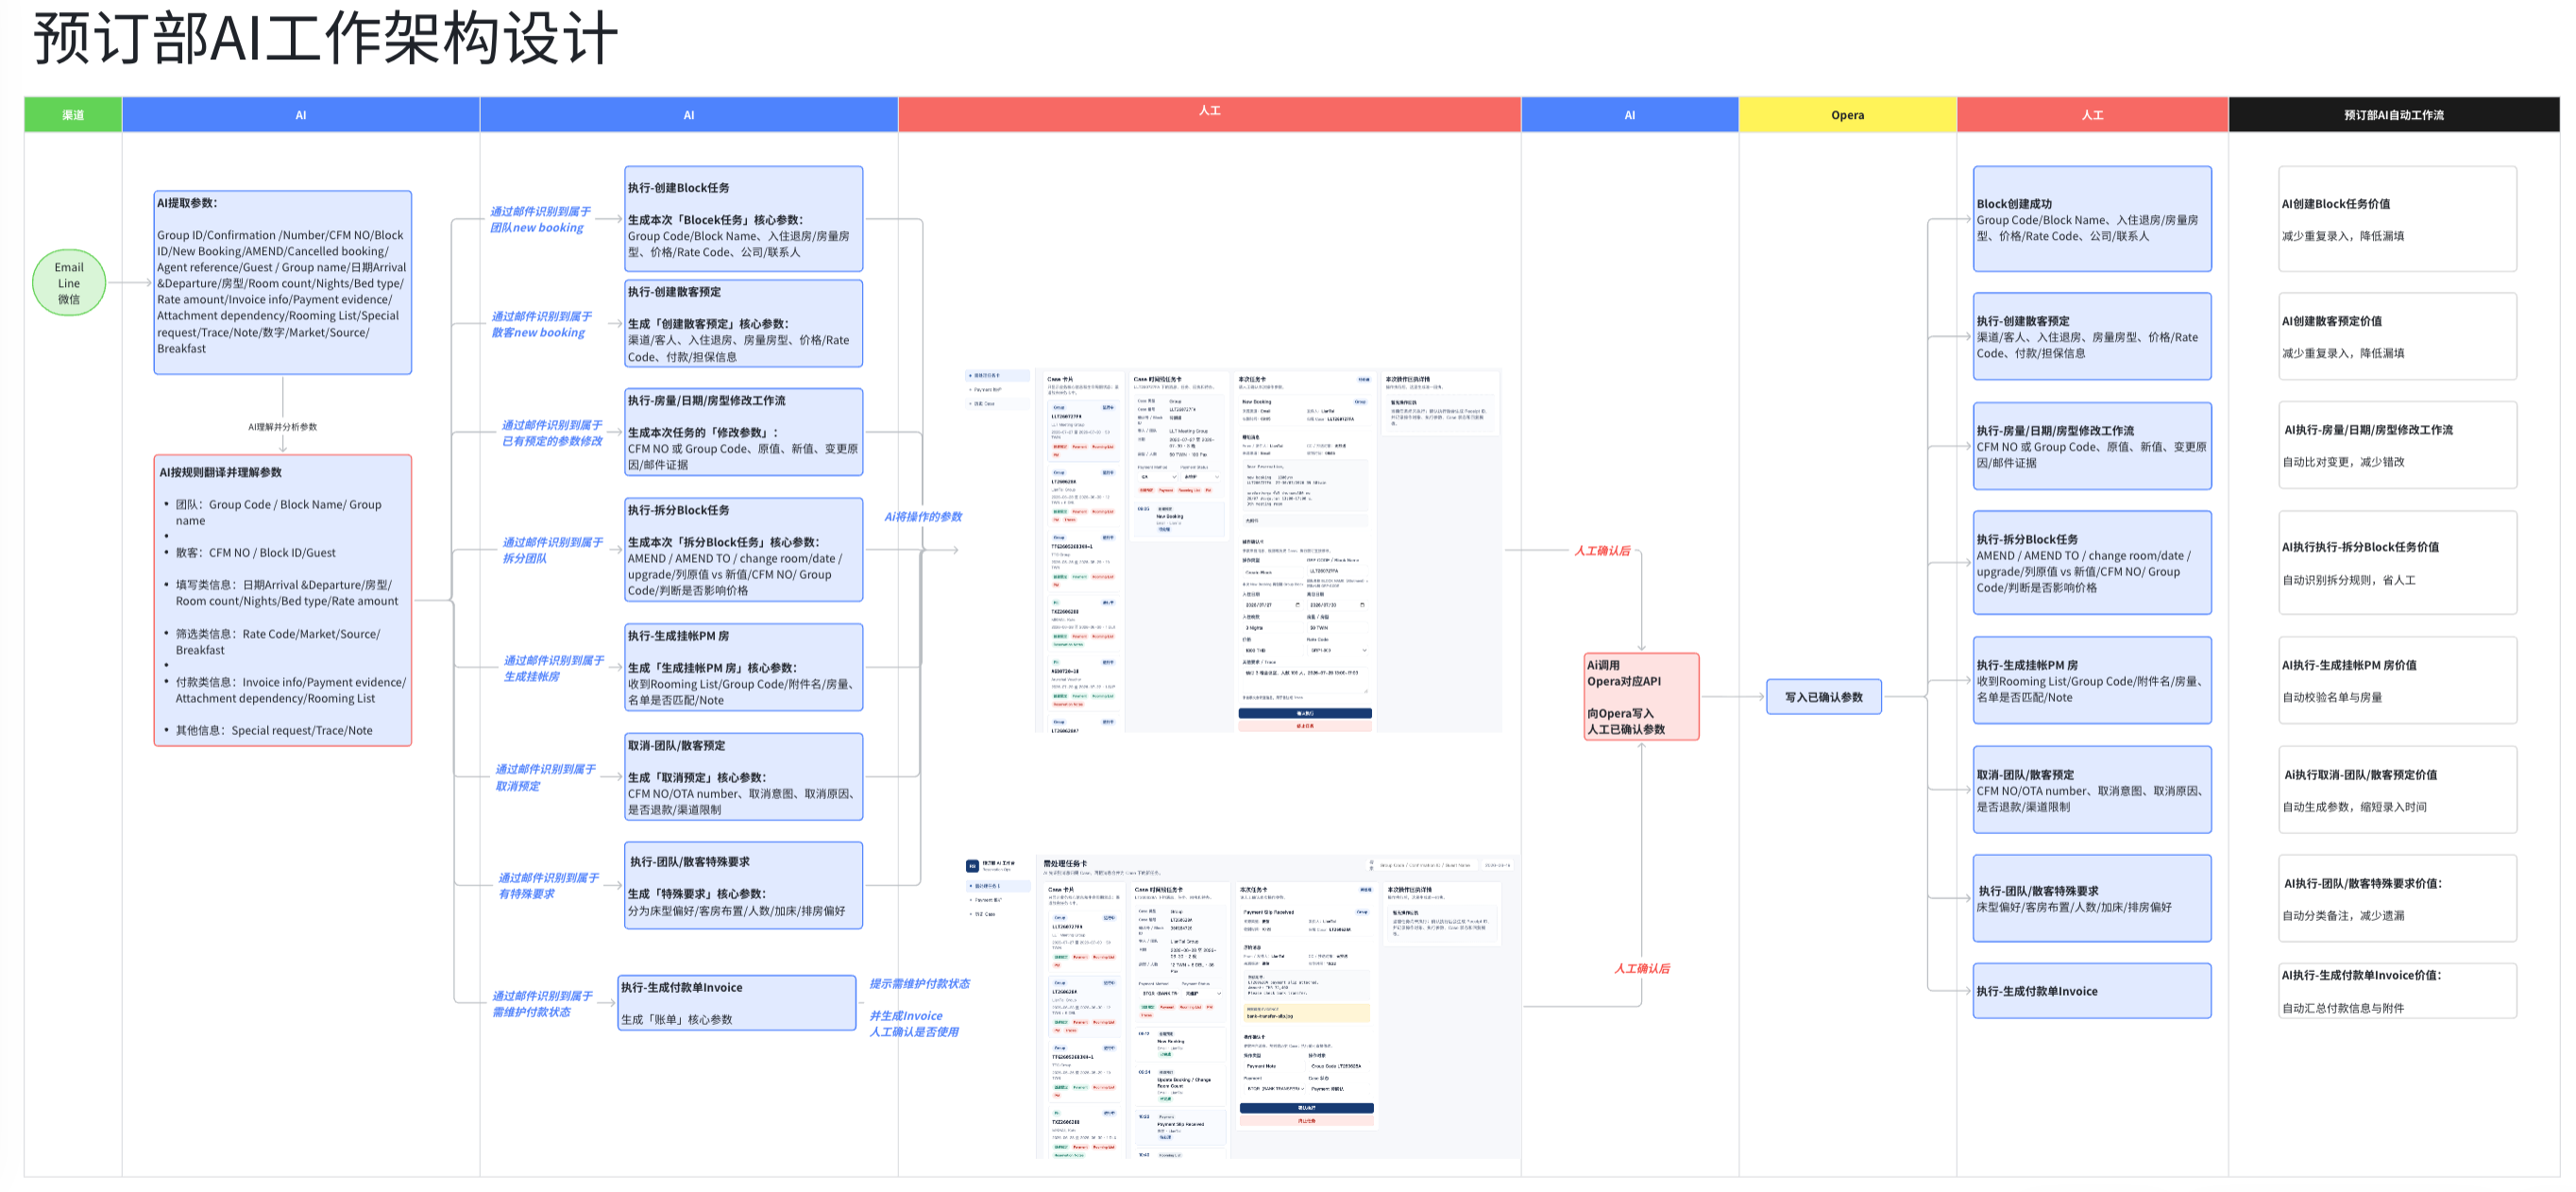Click the AI理解并分析参数 connector label

click(283, 427)
